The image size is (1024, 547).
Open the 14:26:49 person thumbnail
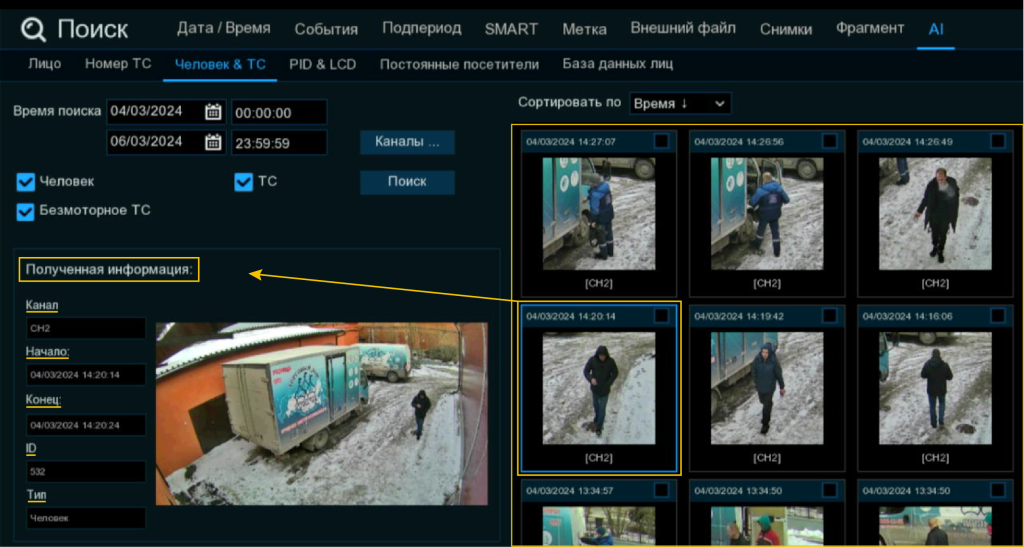coord(935,213)
